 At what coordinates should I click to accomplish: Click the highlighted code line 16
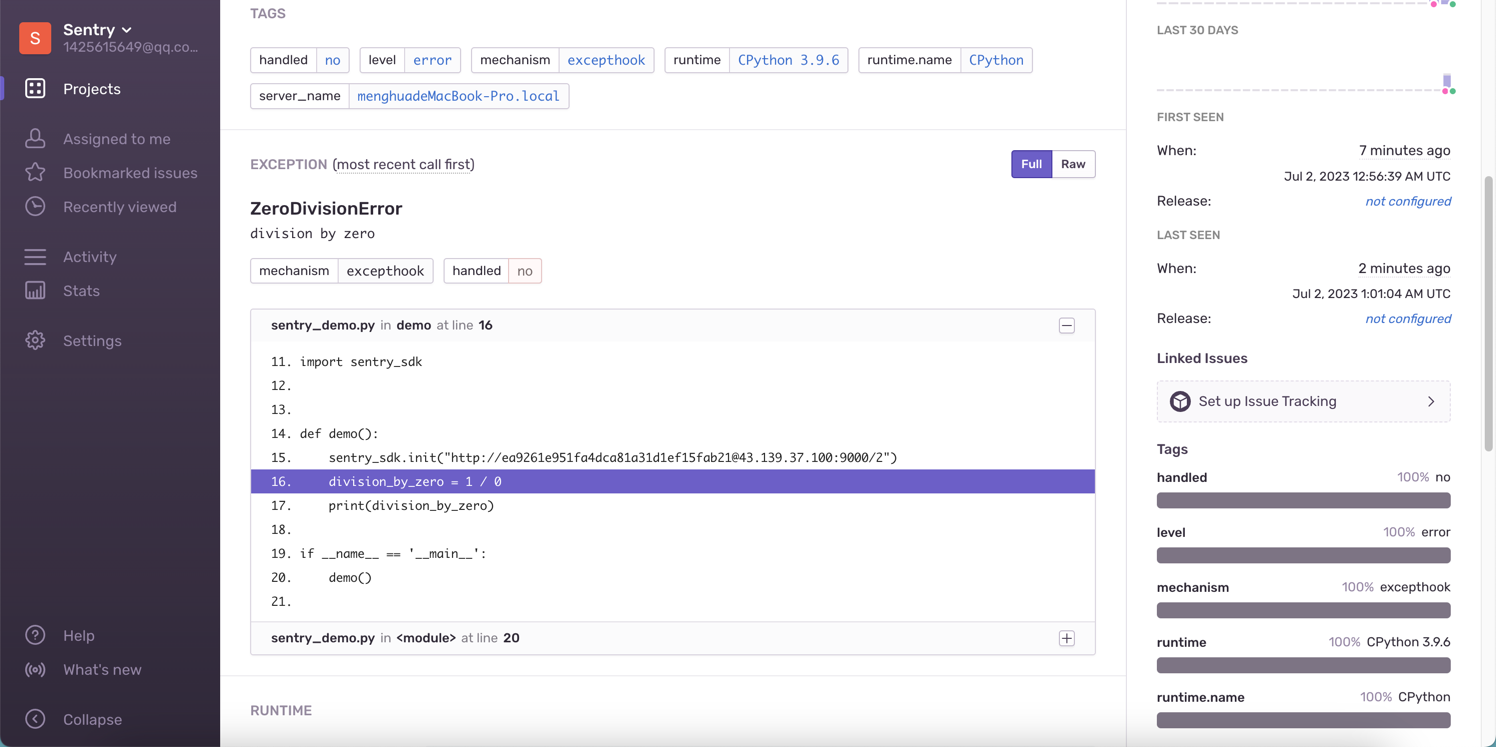673,482
